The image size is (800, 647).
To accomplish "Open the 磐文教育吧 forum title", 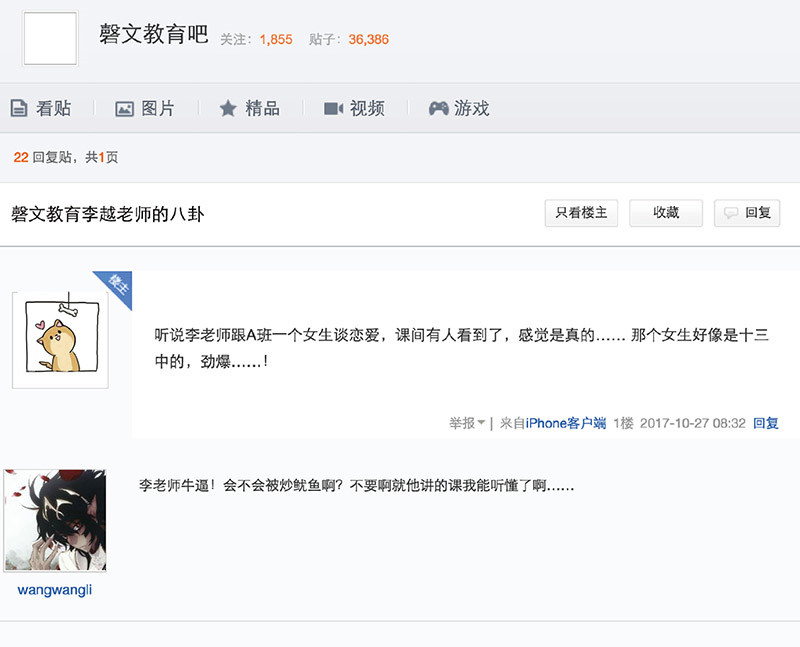I will (x=153, y=34).
